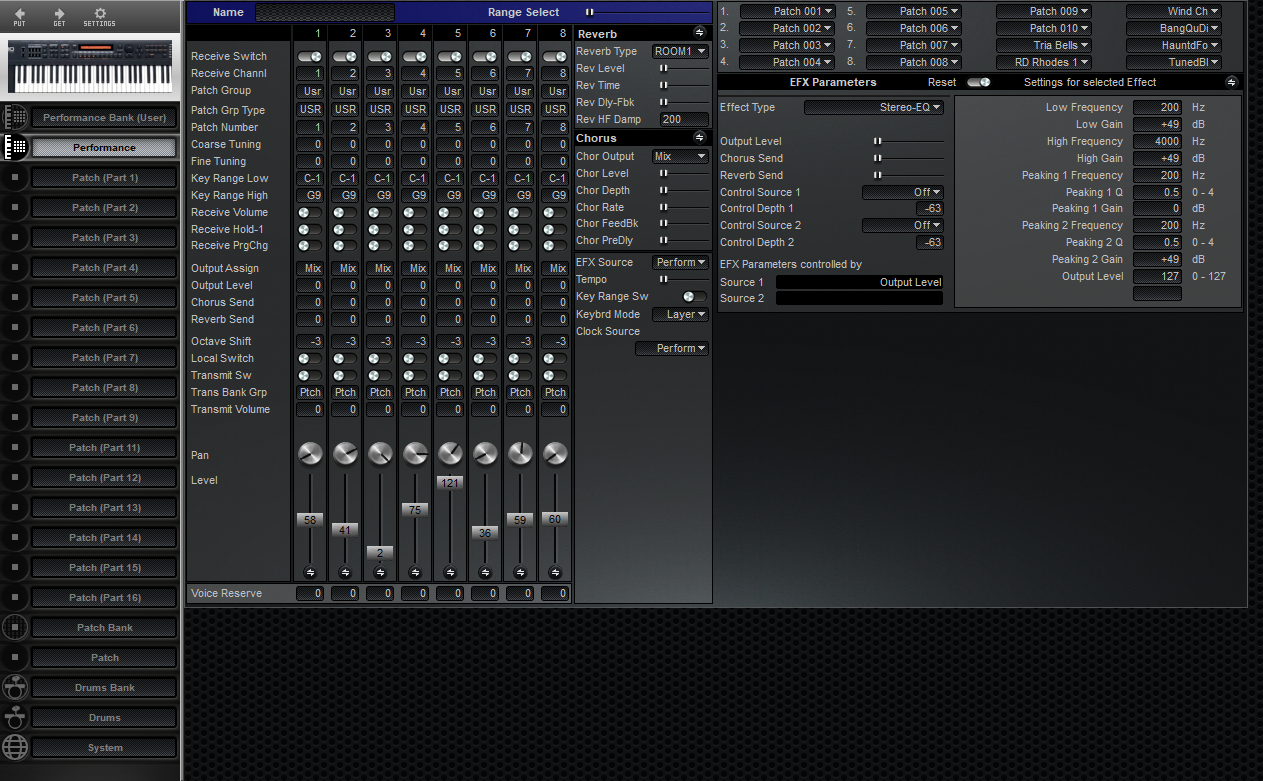The width and height of the screenshot is (1263, 781).
Task: Click the Patch (Part 1) button
Action: click(x=103, y=177)
